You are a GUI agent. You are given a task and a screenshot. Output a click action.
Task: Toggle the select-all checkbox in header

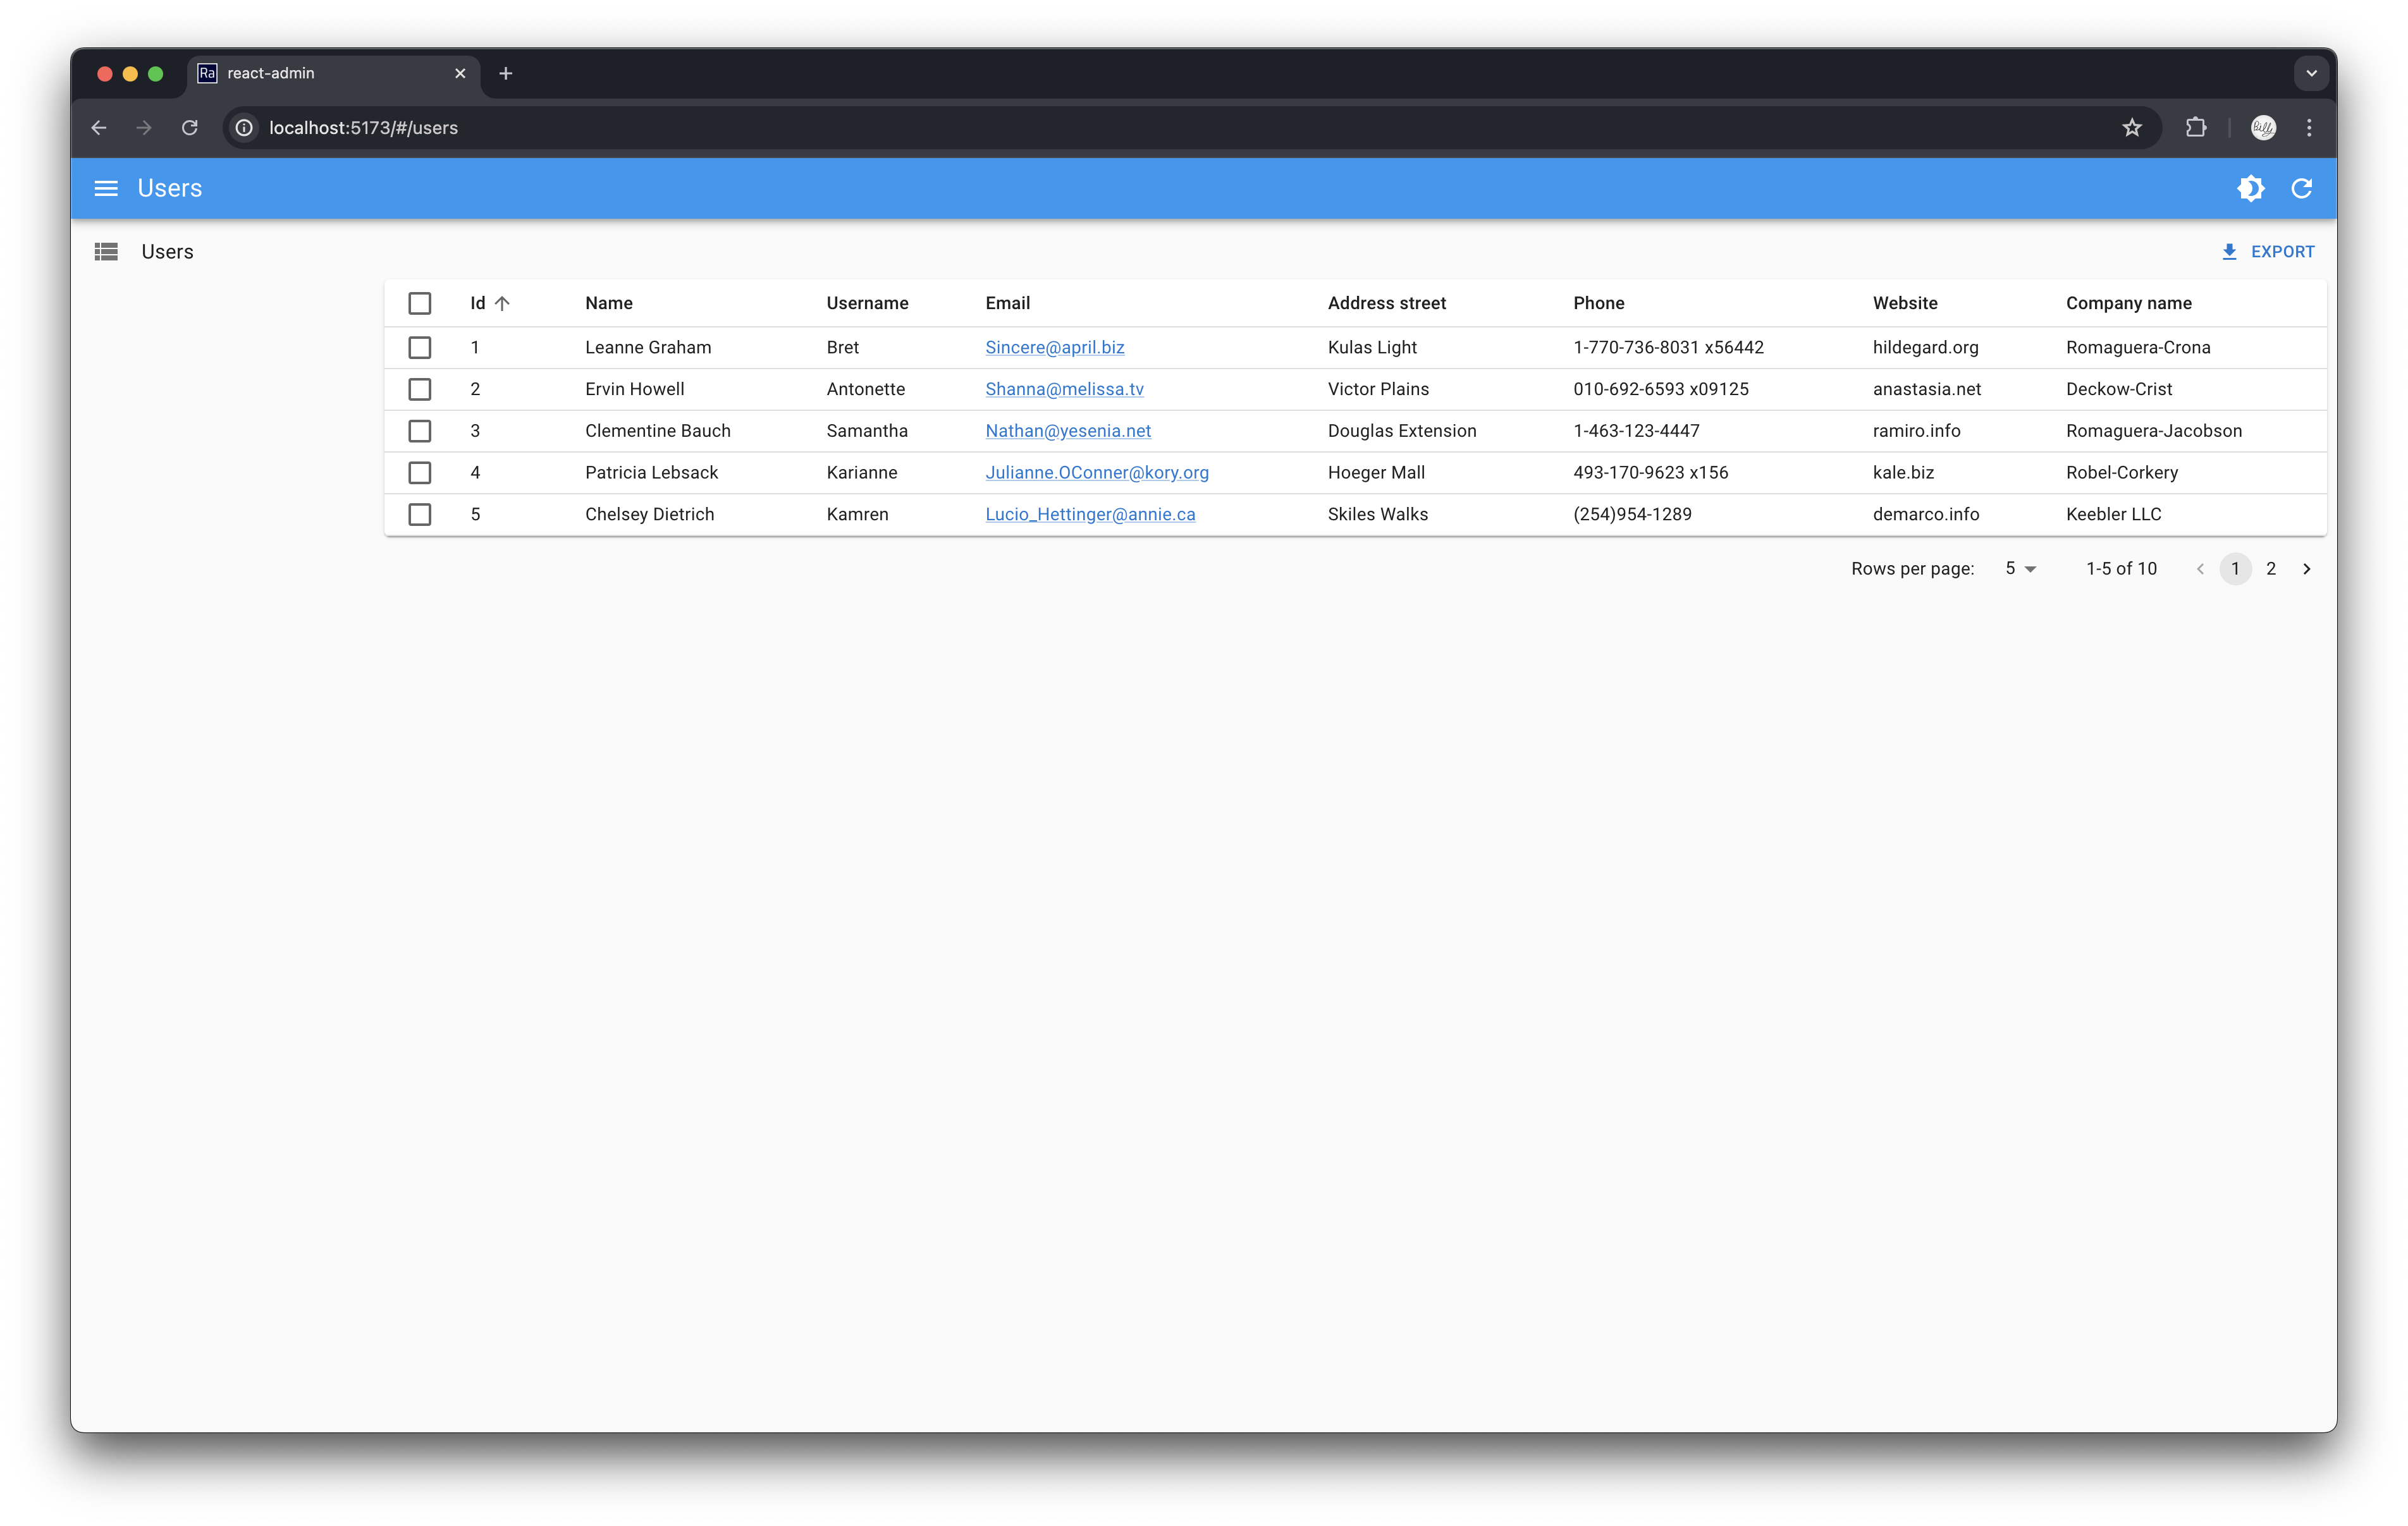pyautogui.click(x=420, y=303)
